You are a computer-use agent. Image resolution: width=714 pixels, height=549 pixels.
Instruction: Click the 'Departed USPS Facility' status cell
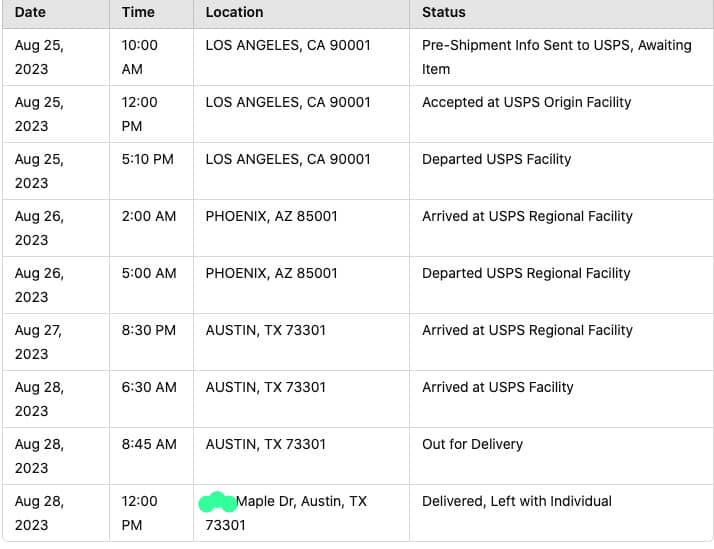(496, 159)
